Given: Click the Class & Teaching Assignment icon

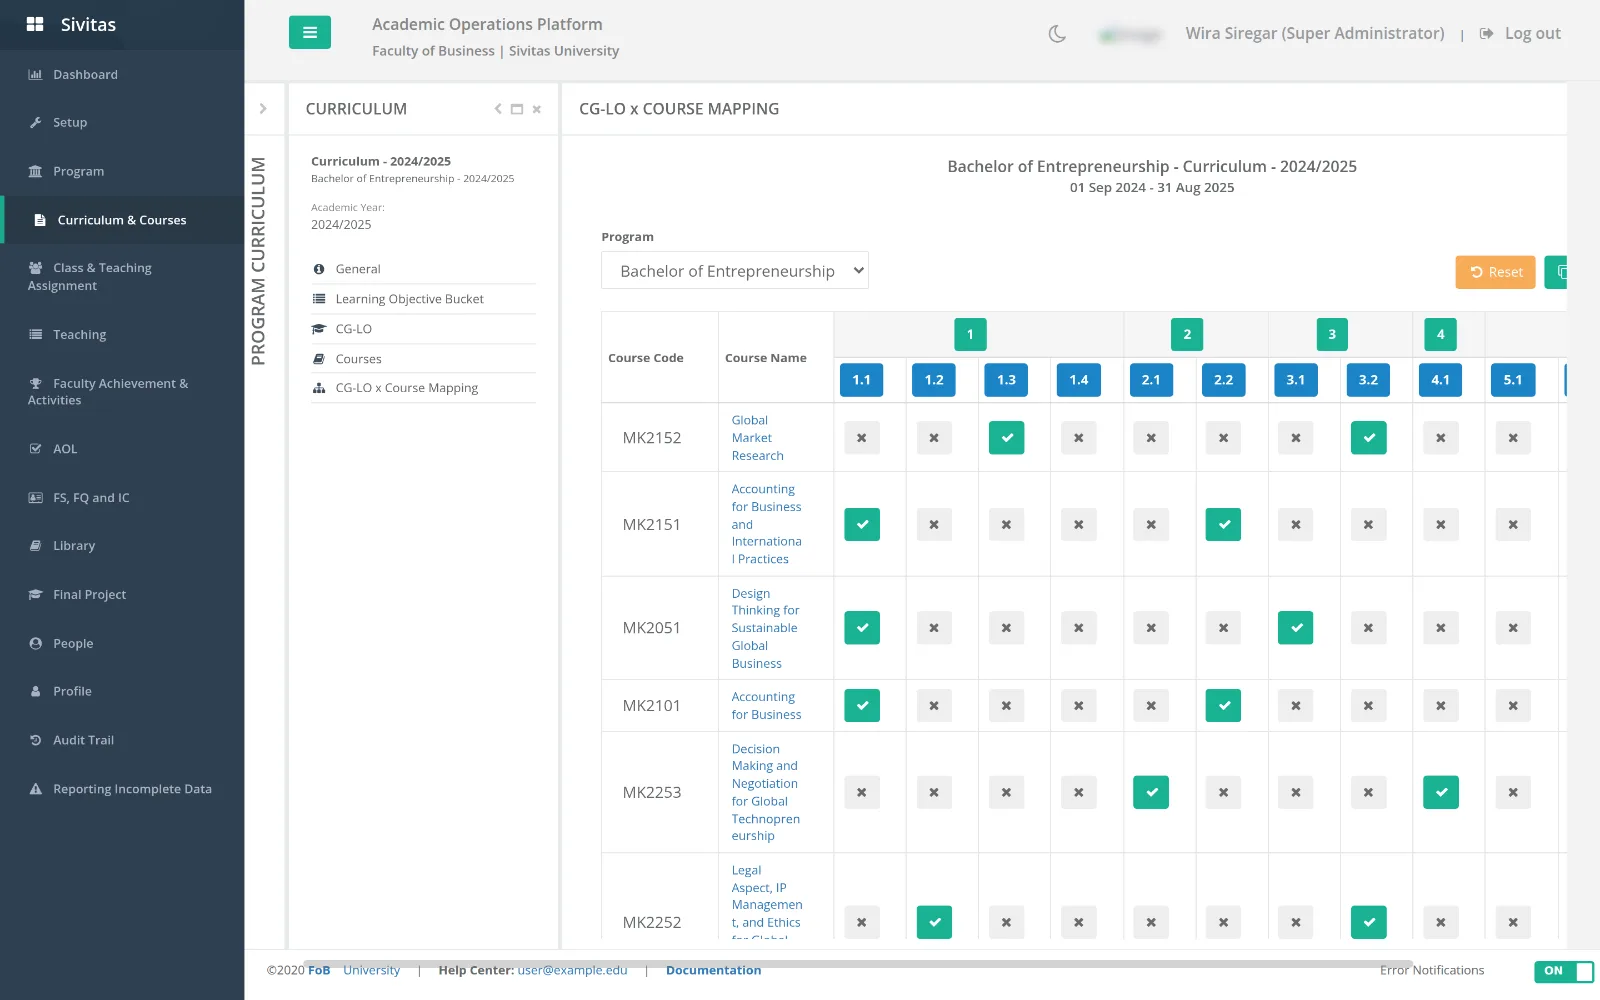Looking at the screenshot, I should point(35,268).
